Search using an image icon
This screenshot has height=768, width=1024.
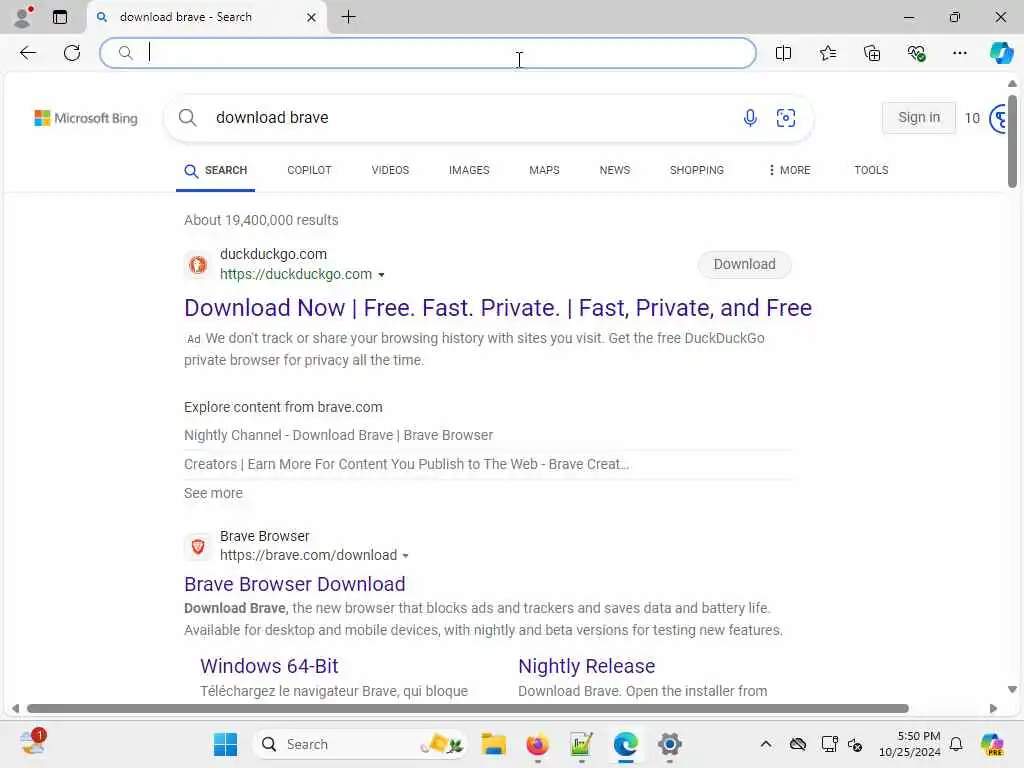pos(786,118)
